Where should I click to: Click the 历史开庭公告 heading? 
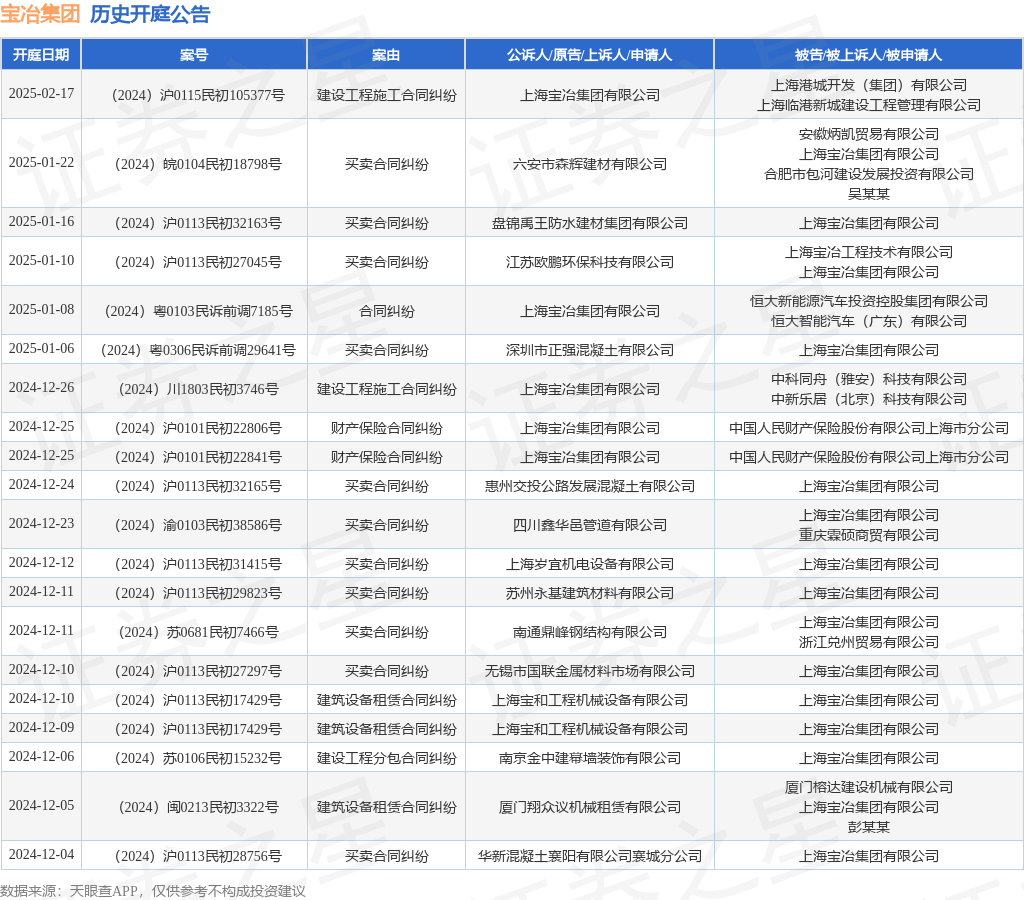(150, 14)
